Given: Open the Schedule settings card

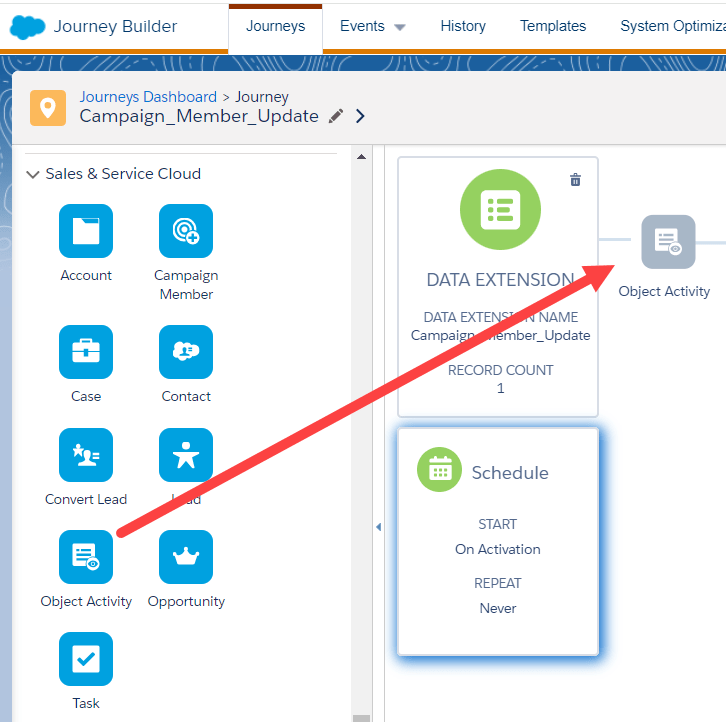Looking at the screenshot, I should pos(498,541).
